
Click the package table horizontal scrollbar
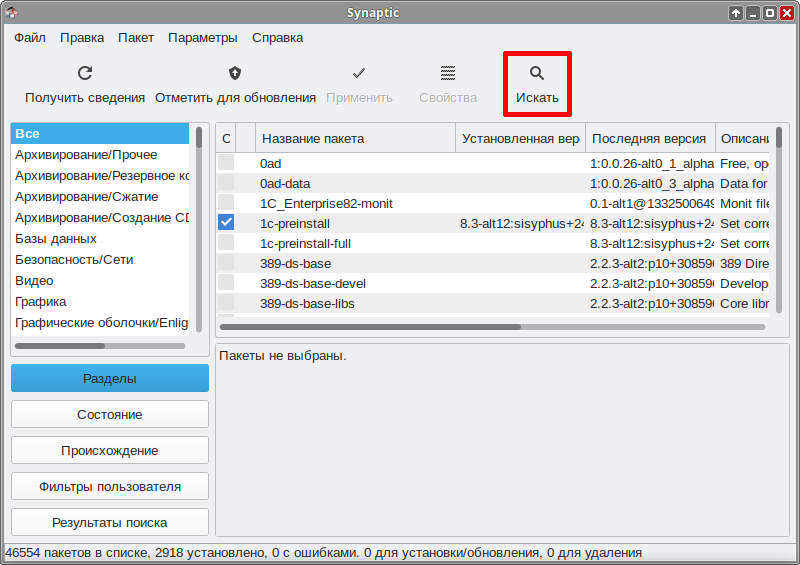point(492,327)
